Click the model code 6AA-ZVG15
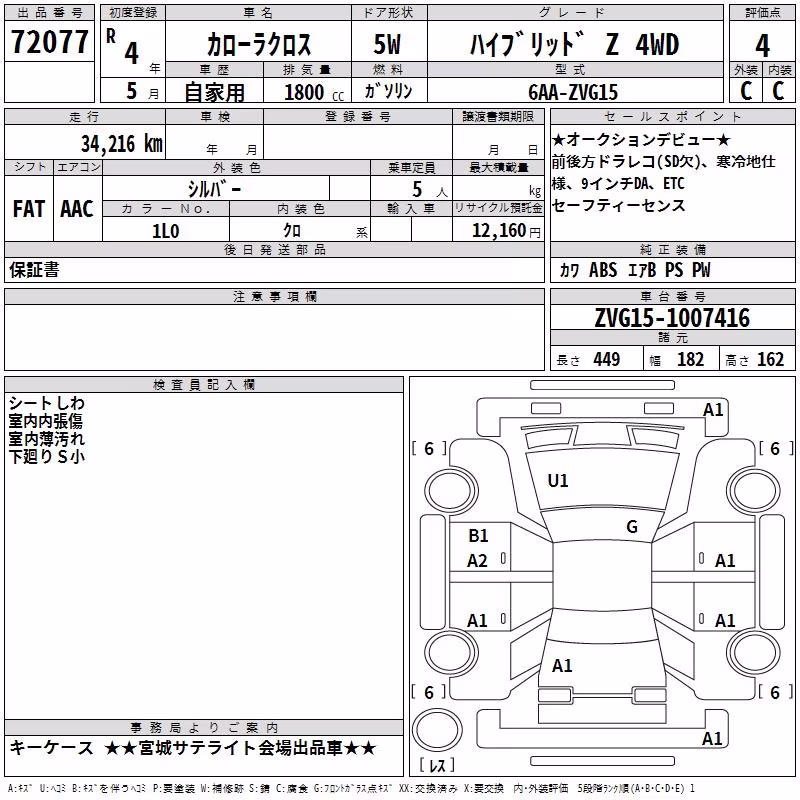 coord(573,92)
